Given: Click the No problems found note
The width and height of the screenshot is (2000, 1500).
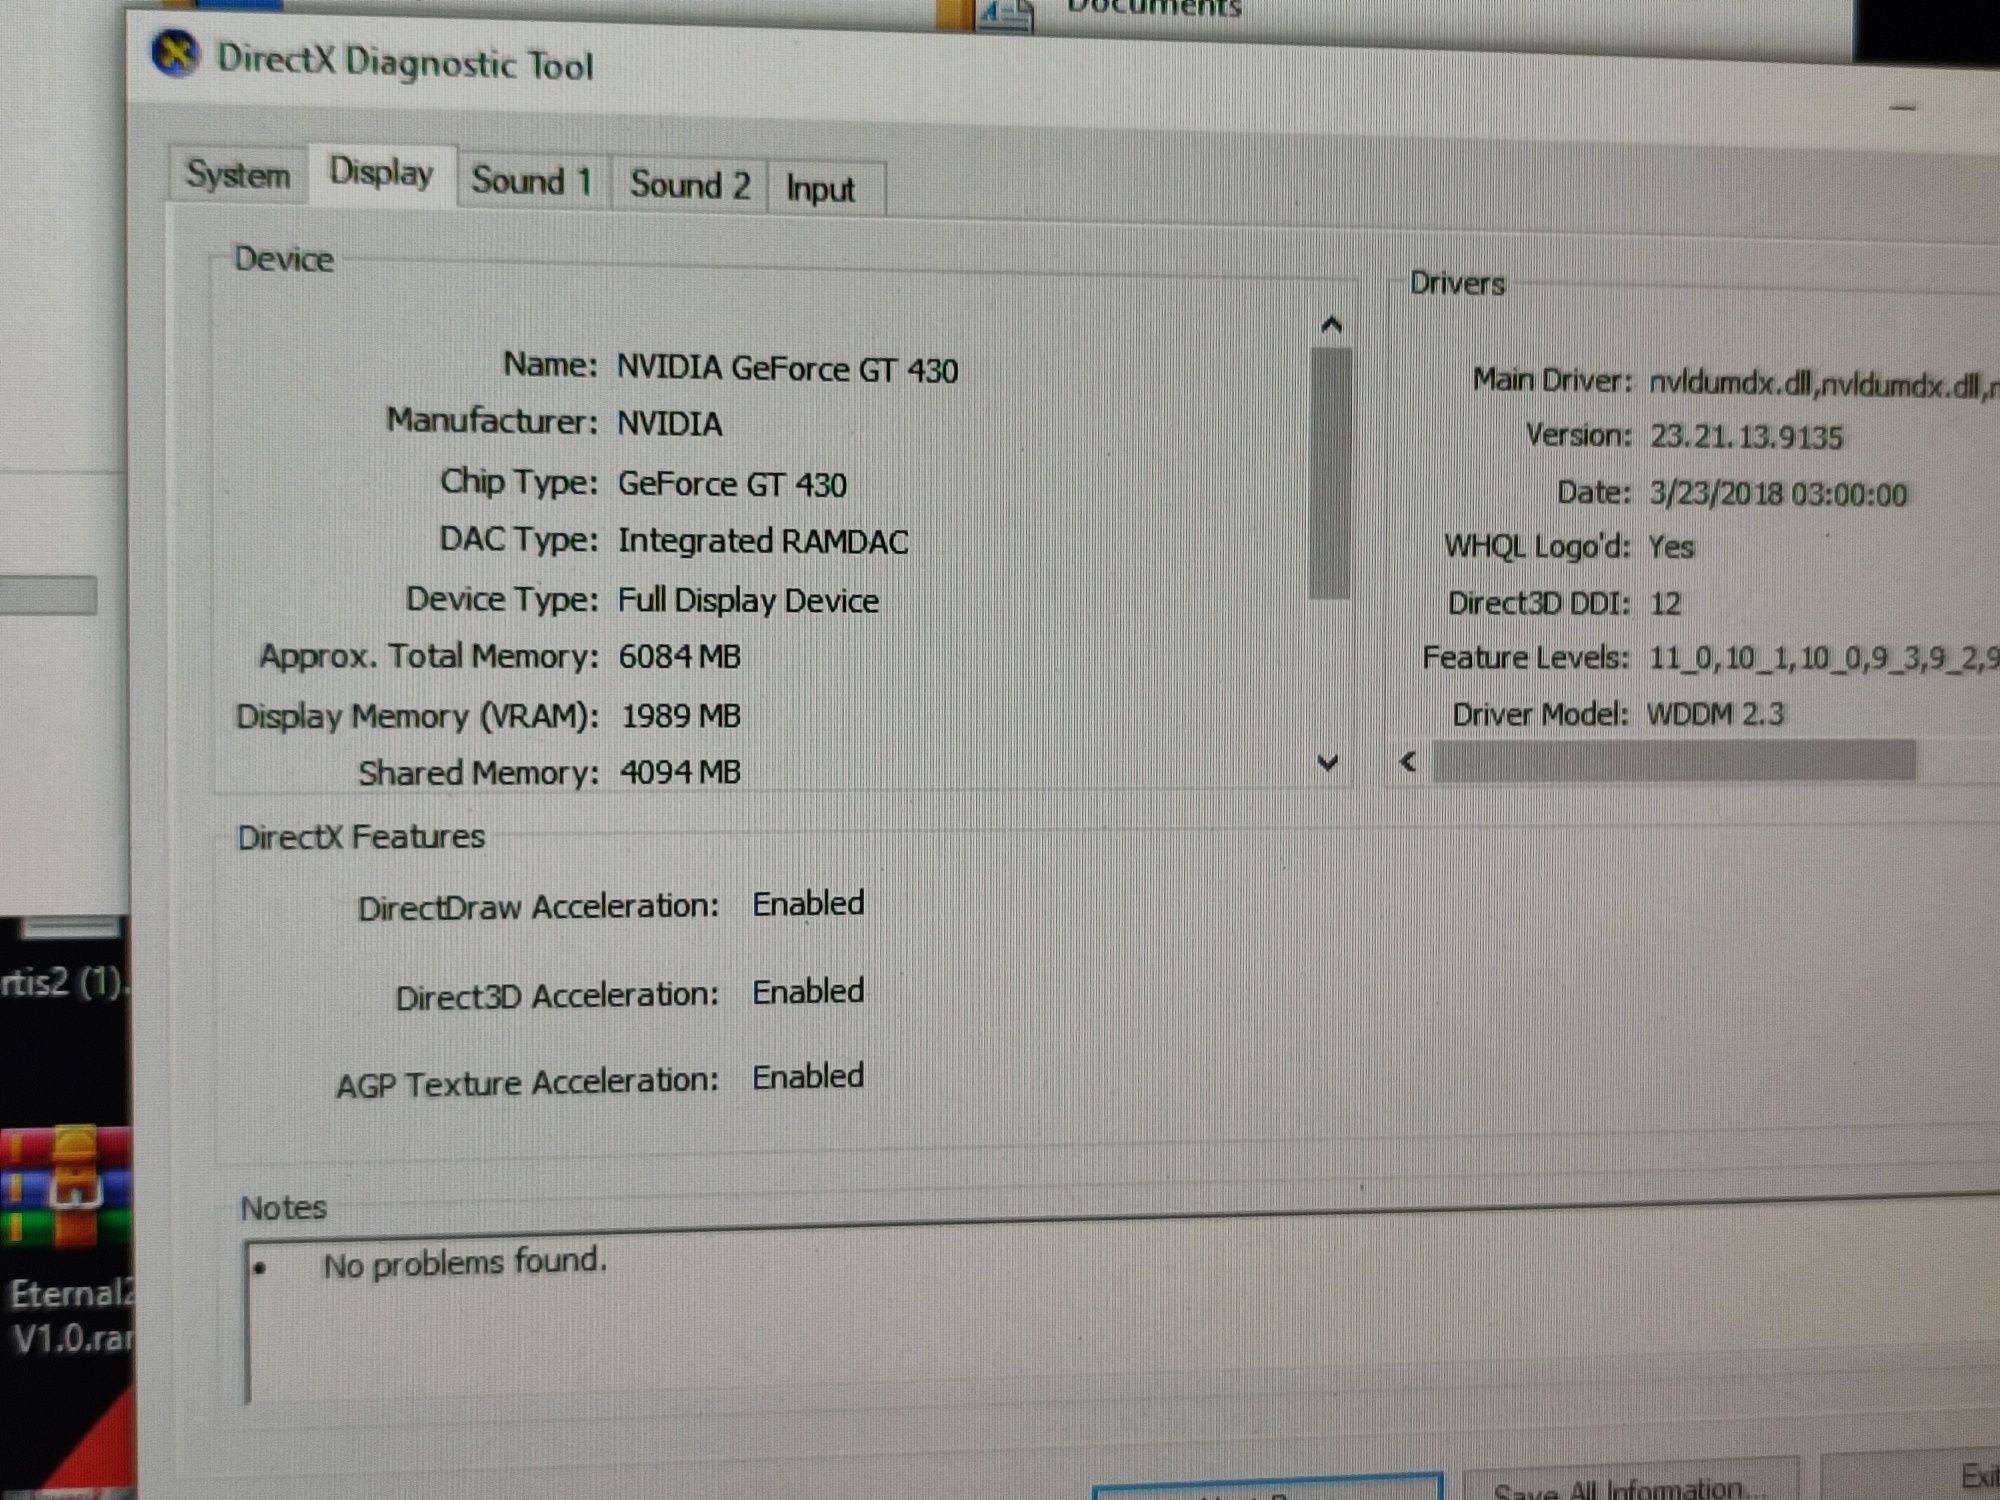Looking at the screenshot, I should pyautogui.click(x=465, y=1263).
